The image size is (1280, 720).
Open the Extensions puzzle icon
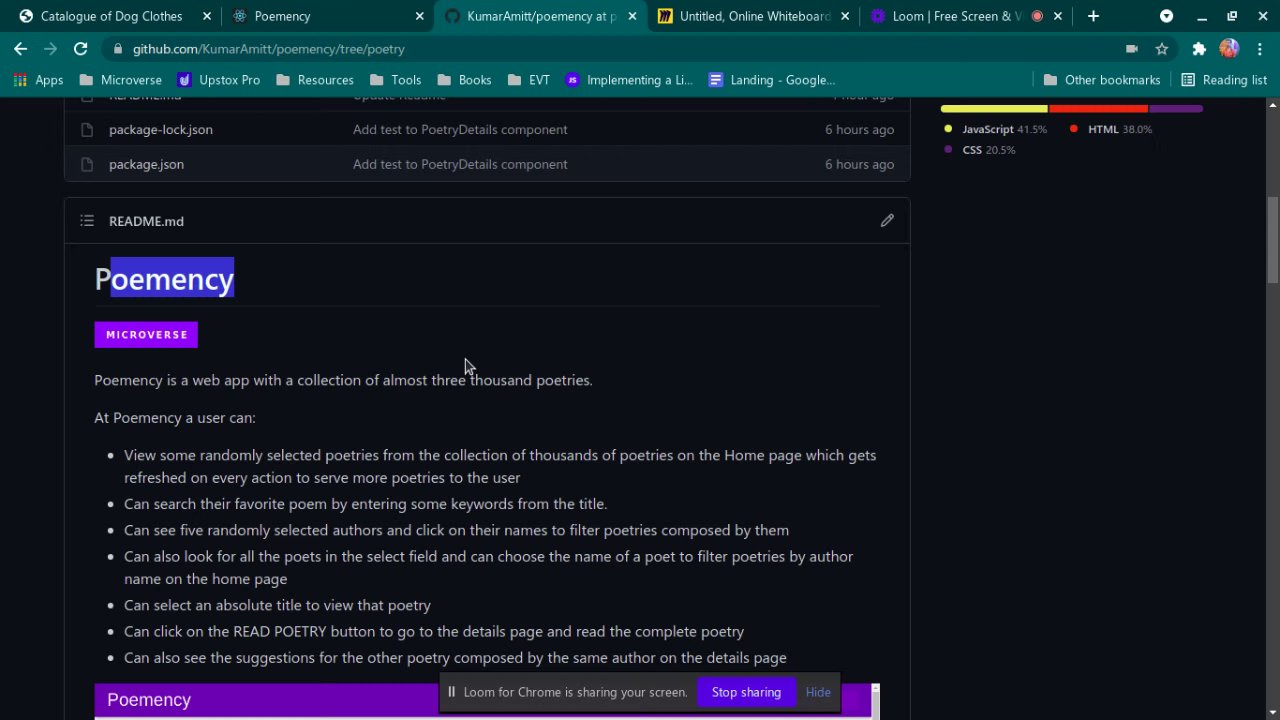pyautogui.click(x=1199, y=48)
